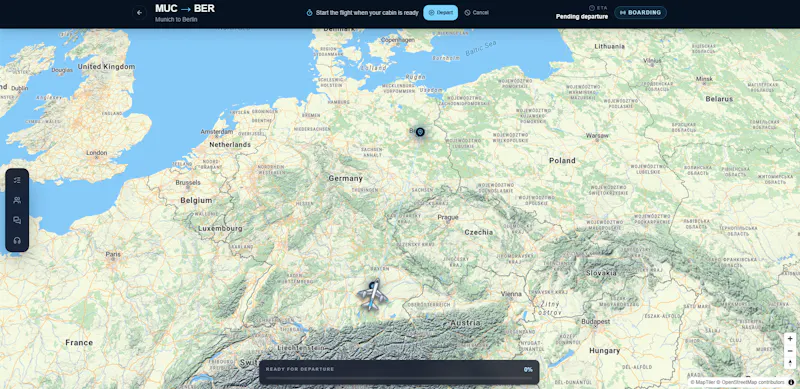Reset map bearing with compass button
This screenshot has width=800, height=389.
pos(790,363)
